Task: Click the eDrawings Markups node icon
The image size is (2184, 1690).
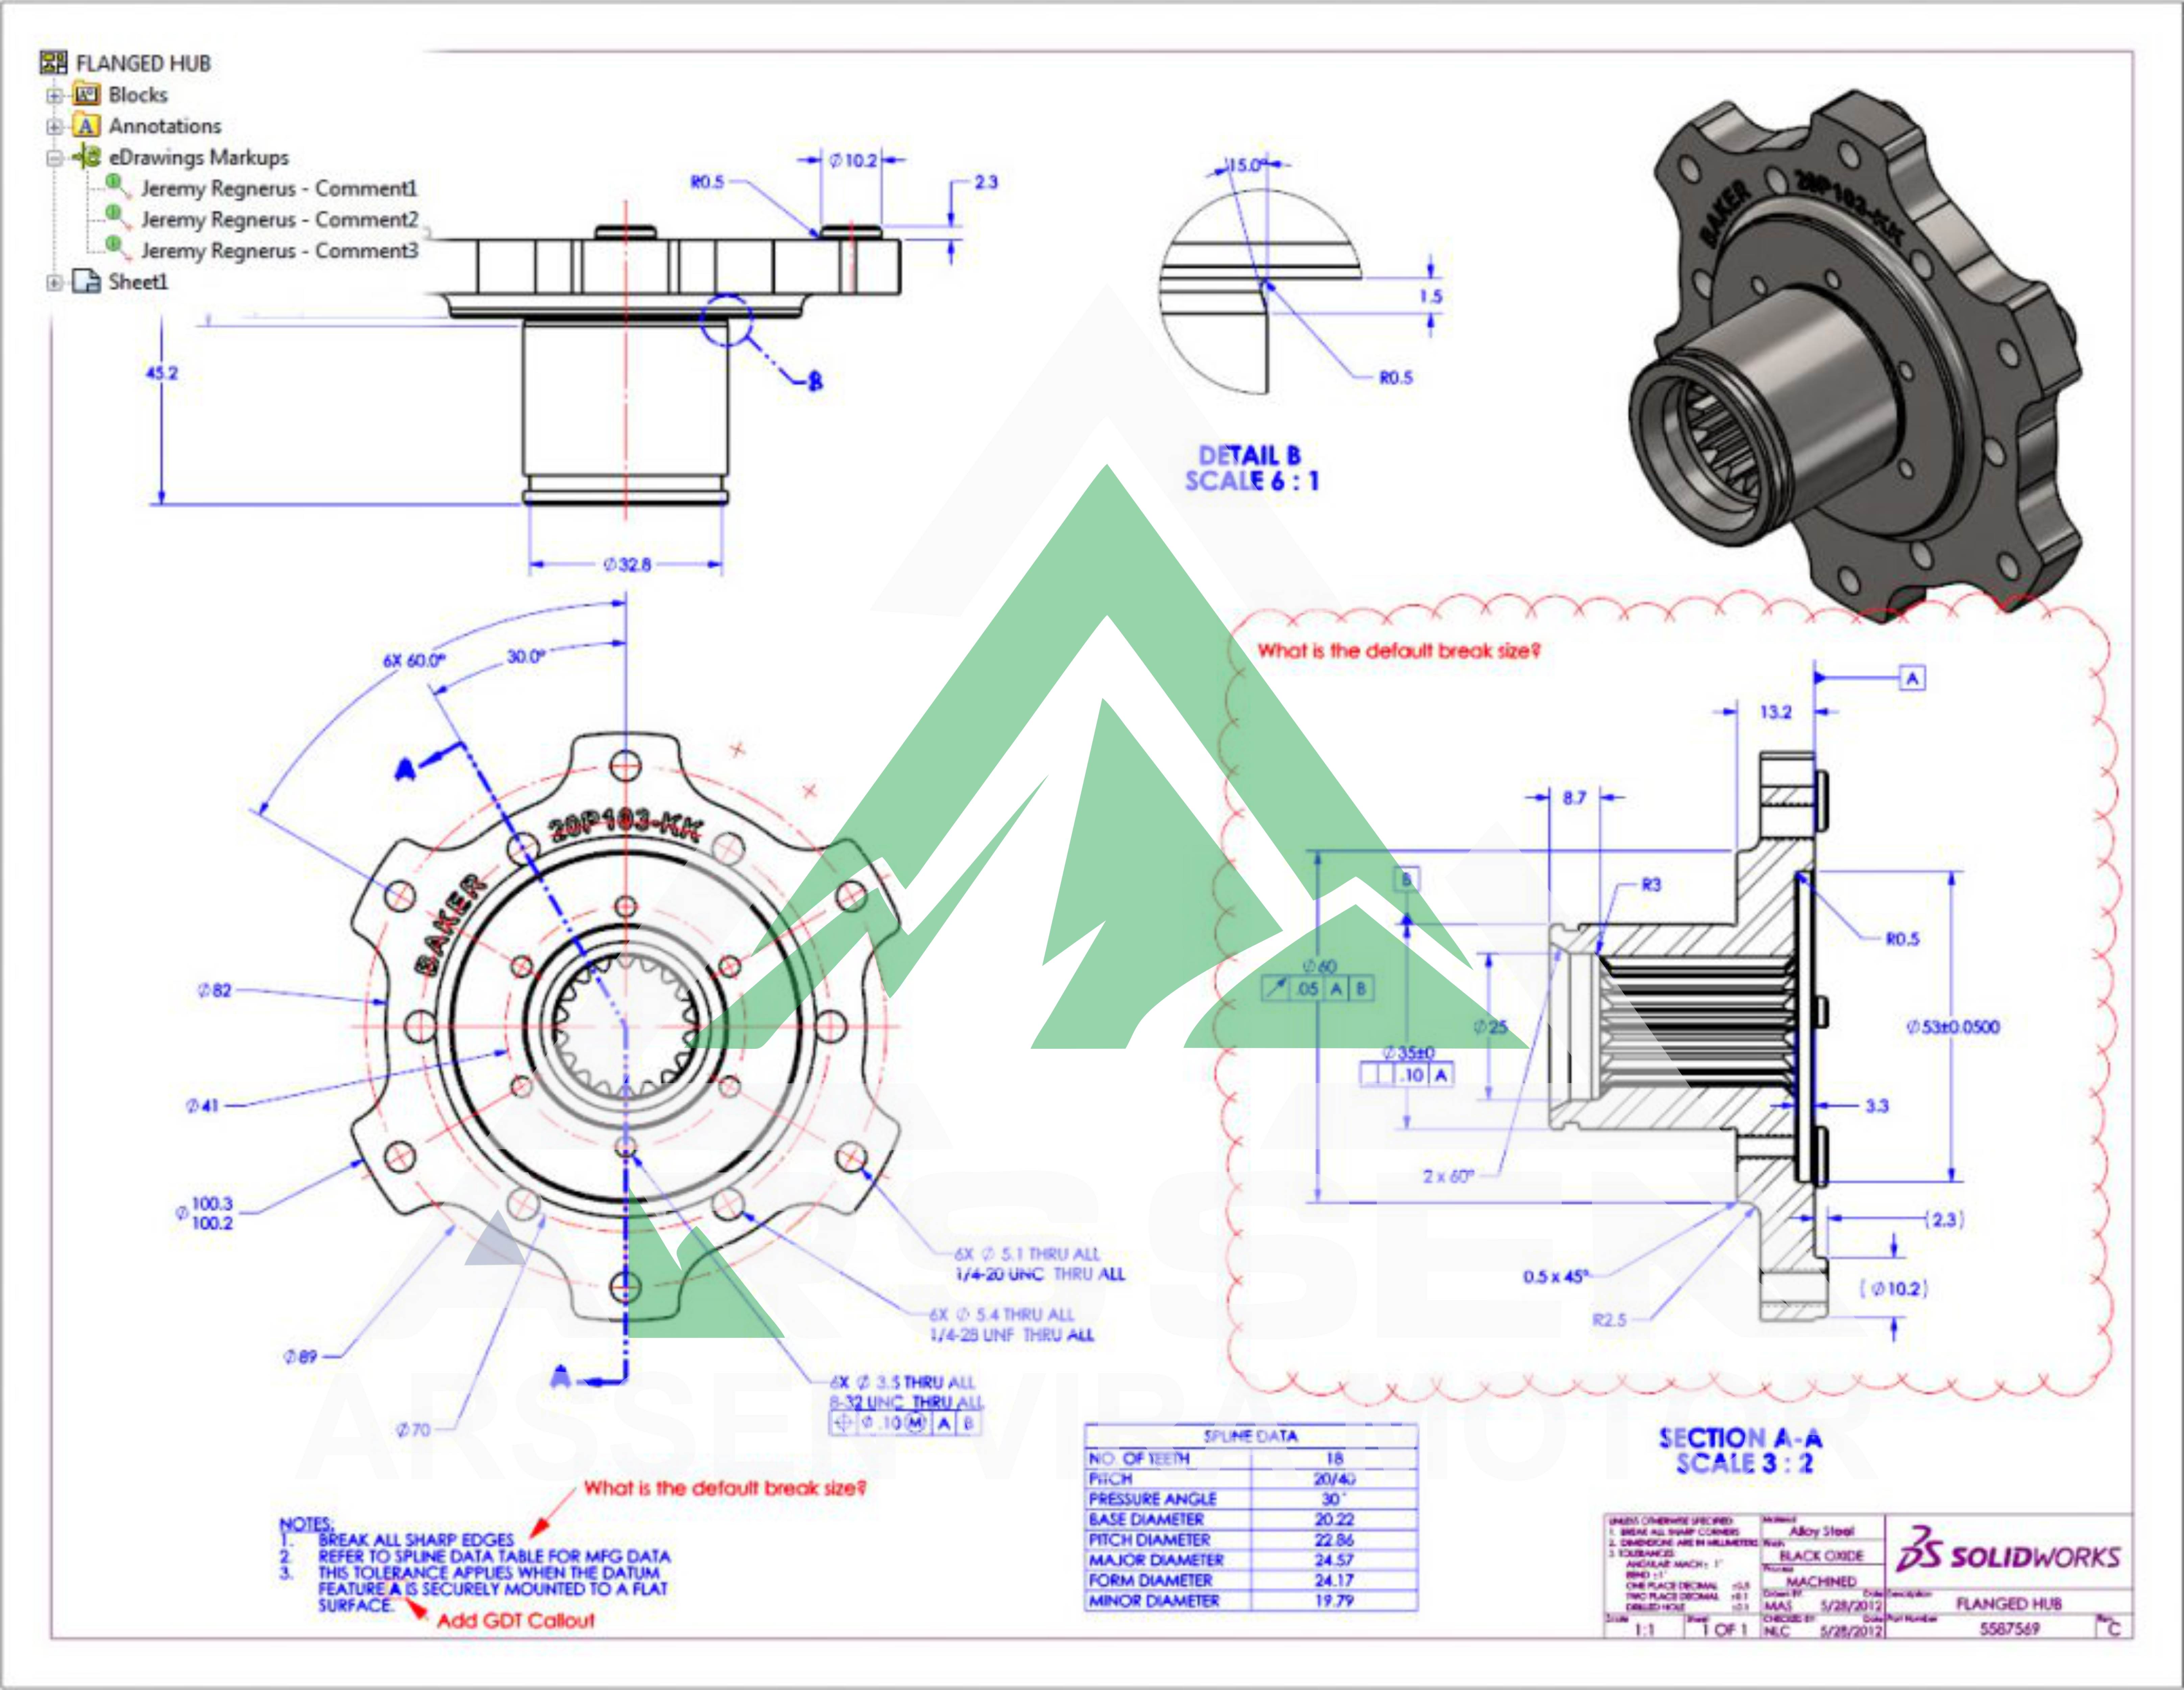Action: 87,157
